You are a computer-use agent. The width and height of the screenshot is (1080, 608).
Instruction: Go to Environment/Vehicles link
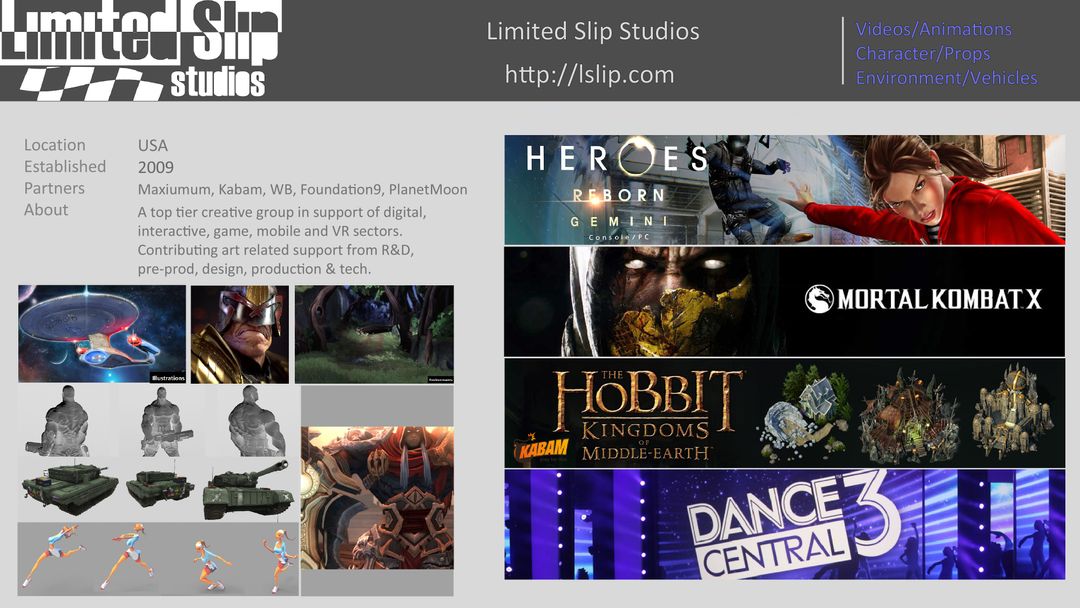tap(946, 77)
